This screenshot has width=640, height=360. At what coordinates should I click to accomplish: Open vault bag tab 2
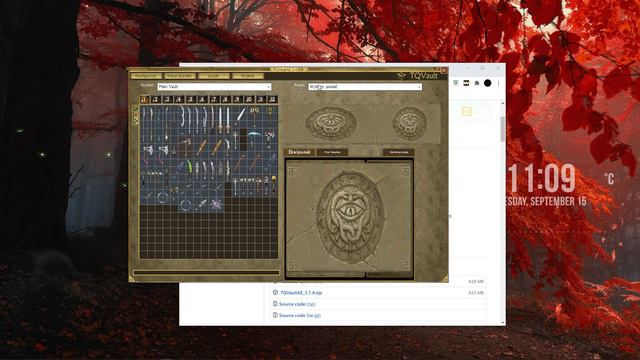[x=156, y=99]
